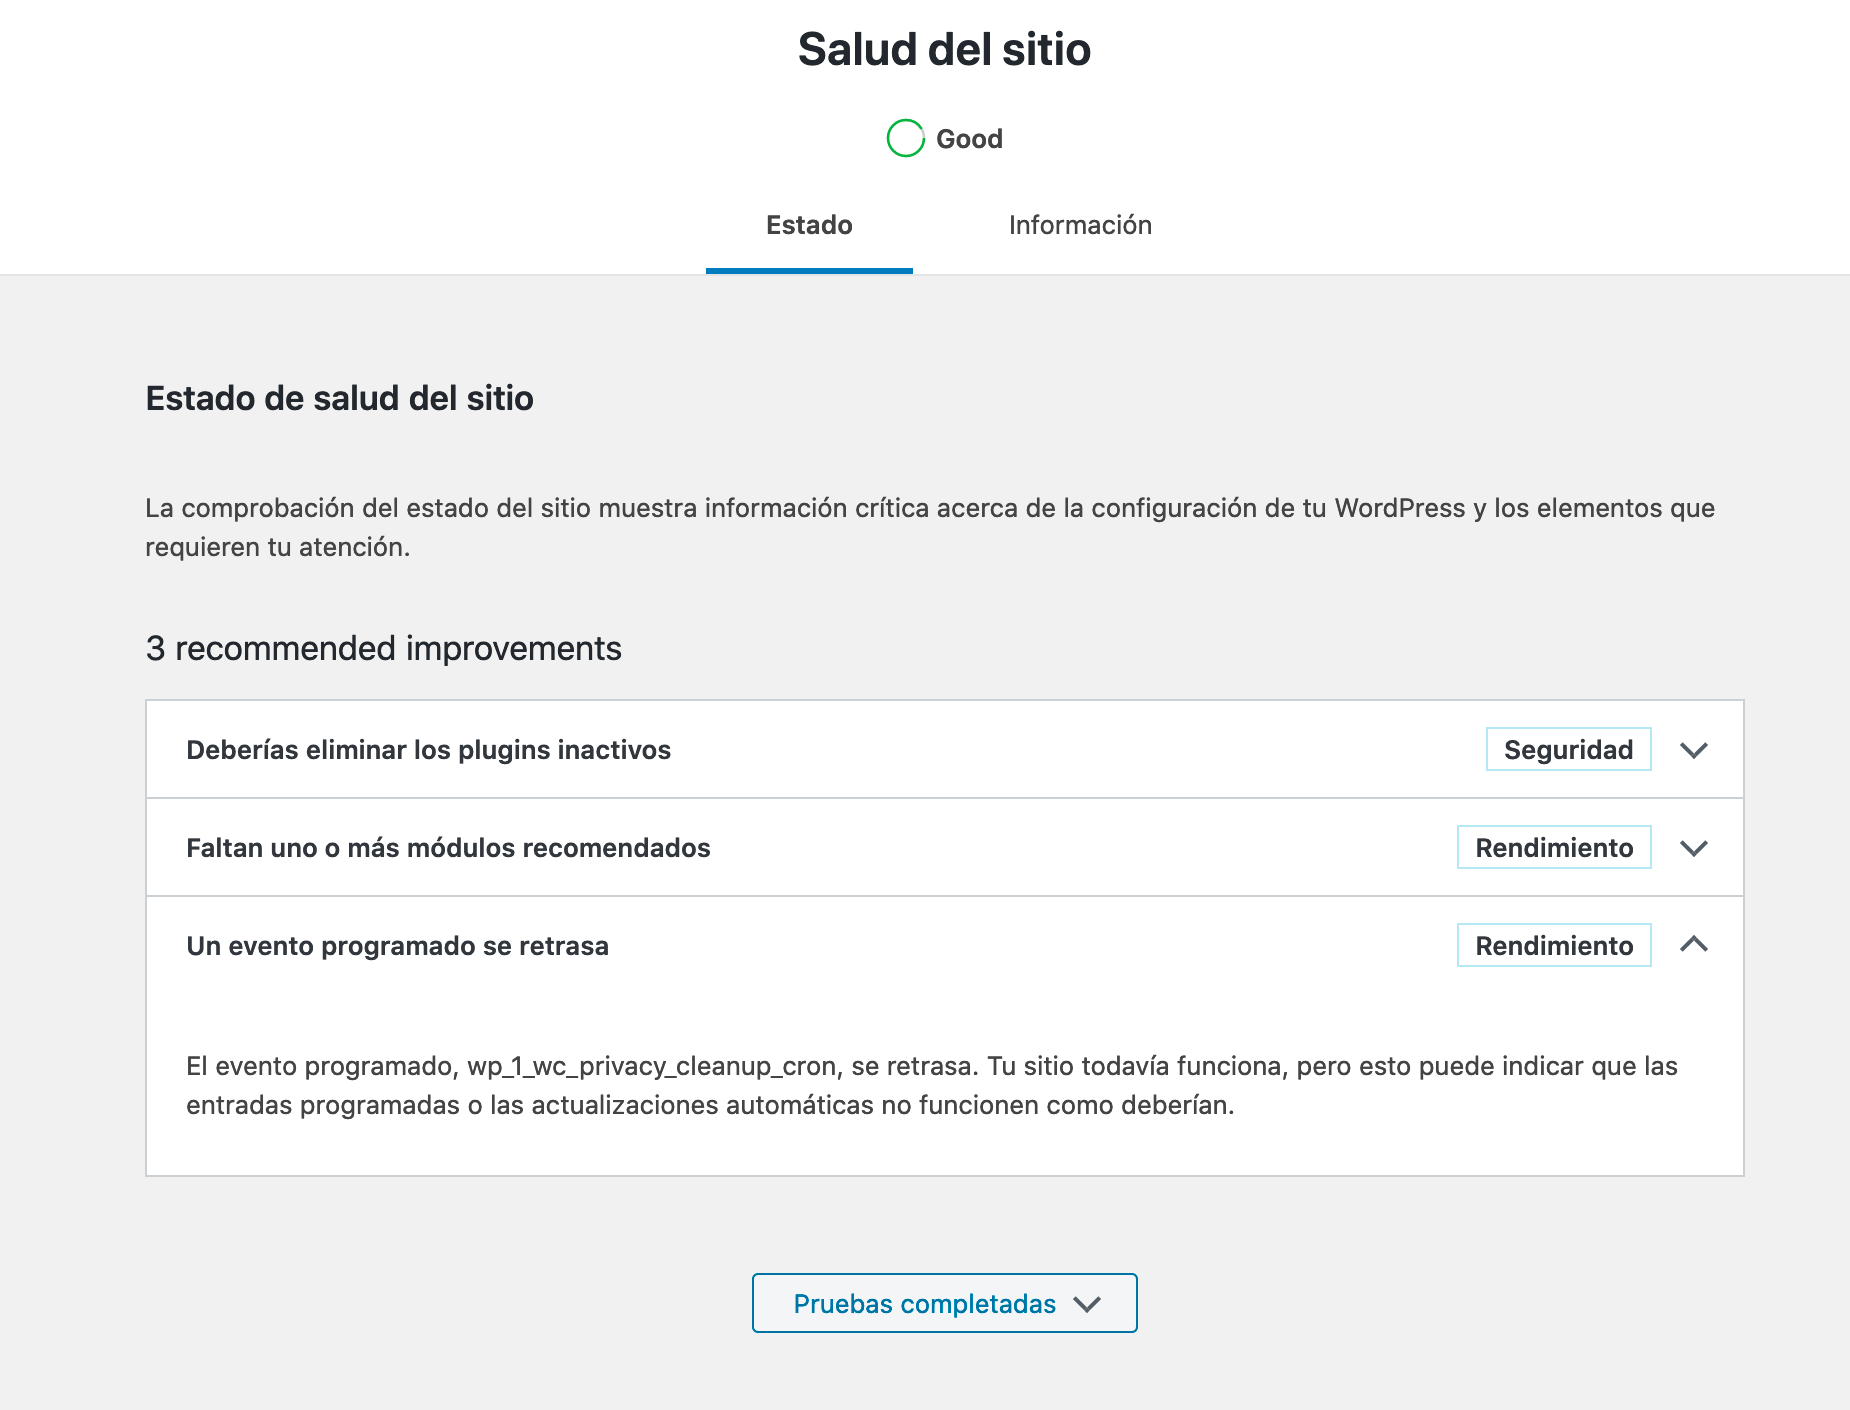Click 'Deberías eliminar los plugins inactivos' title
Screen dimensions: 1850x1410
(x=428, y=750)
